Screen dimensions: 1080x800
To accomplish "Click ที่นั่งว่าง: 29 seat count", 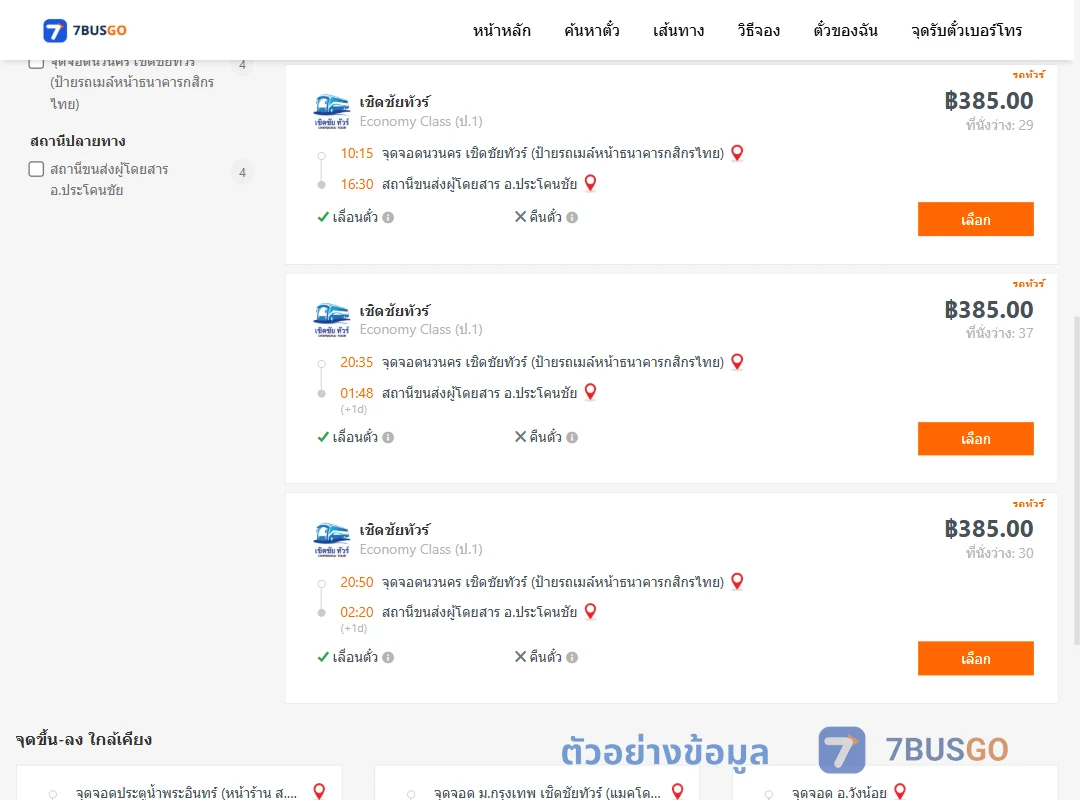I will 999,125.
